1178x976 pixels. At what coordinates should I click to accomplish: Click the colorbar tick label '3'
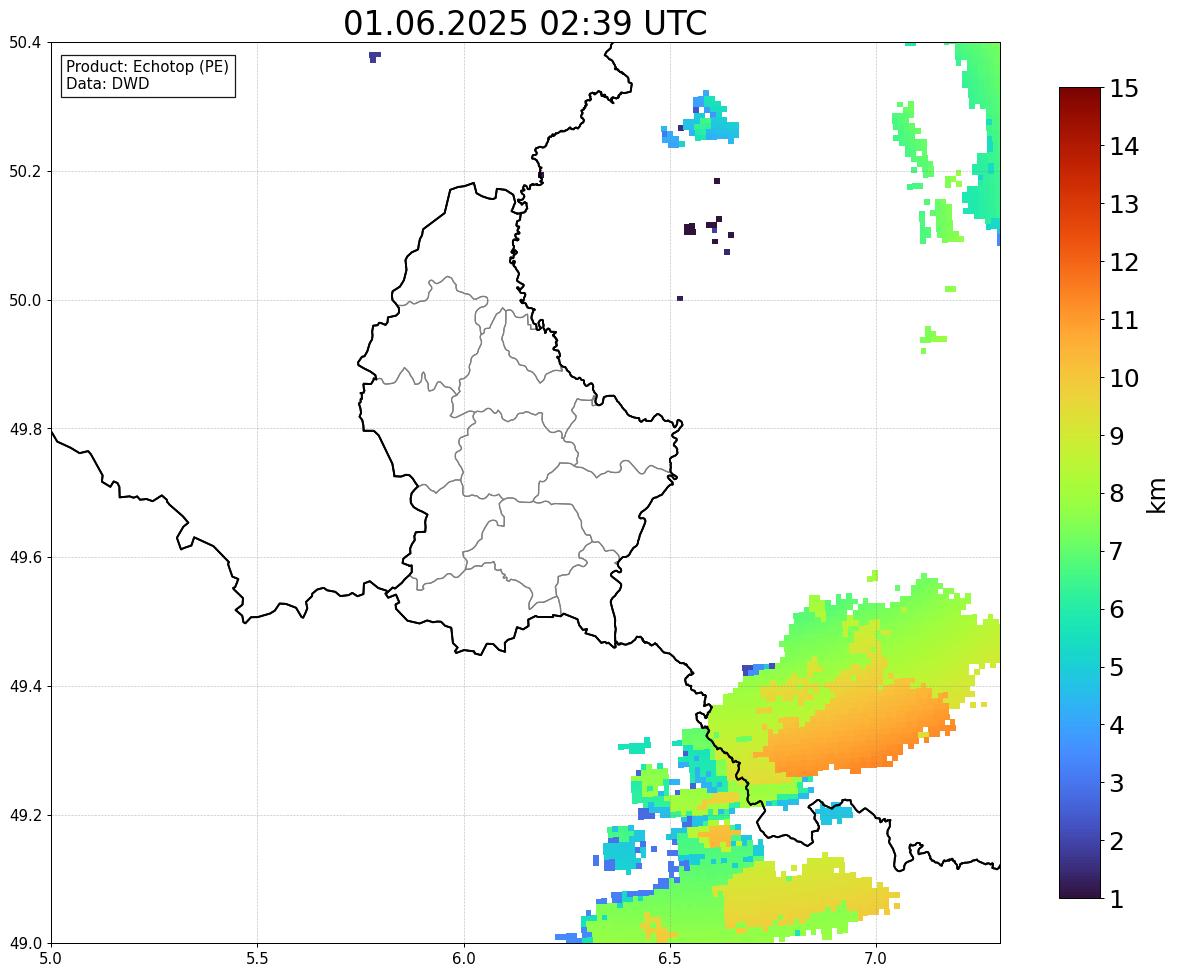pyautogui.click(x=1117, y=783)
